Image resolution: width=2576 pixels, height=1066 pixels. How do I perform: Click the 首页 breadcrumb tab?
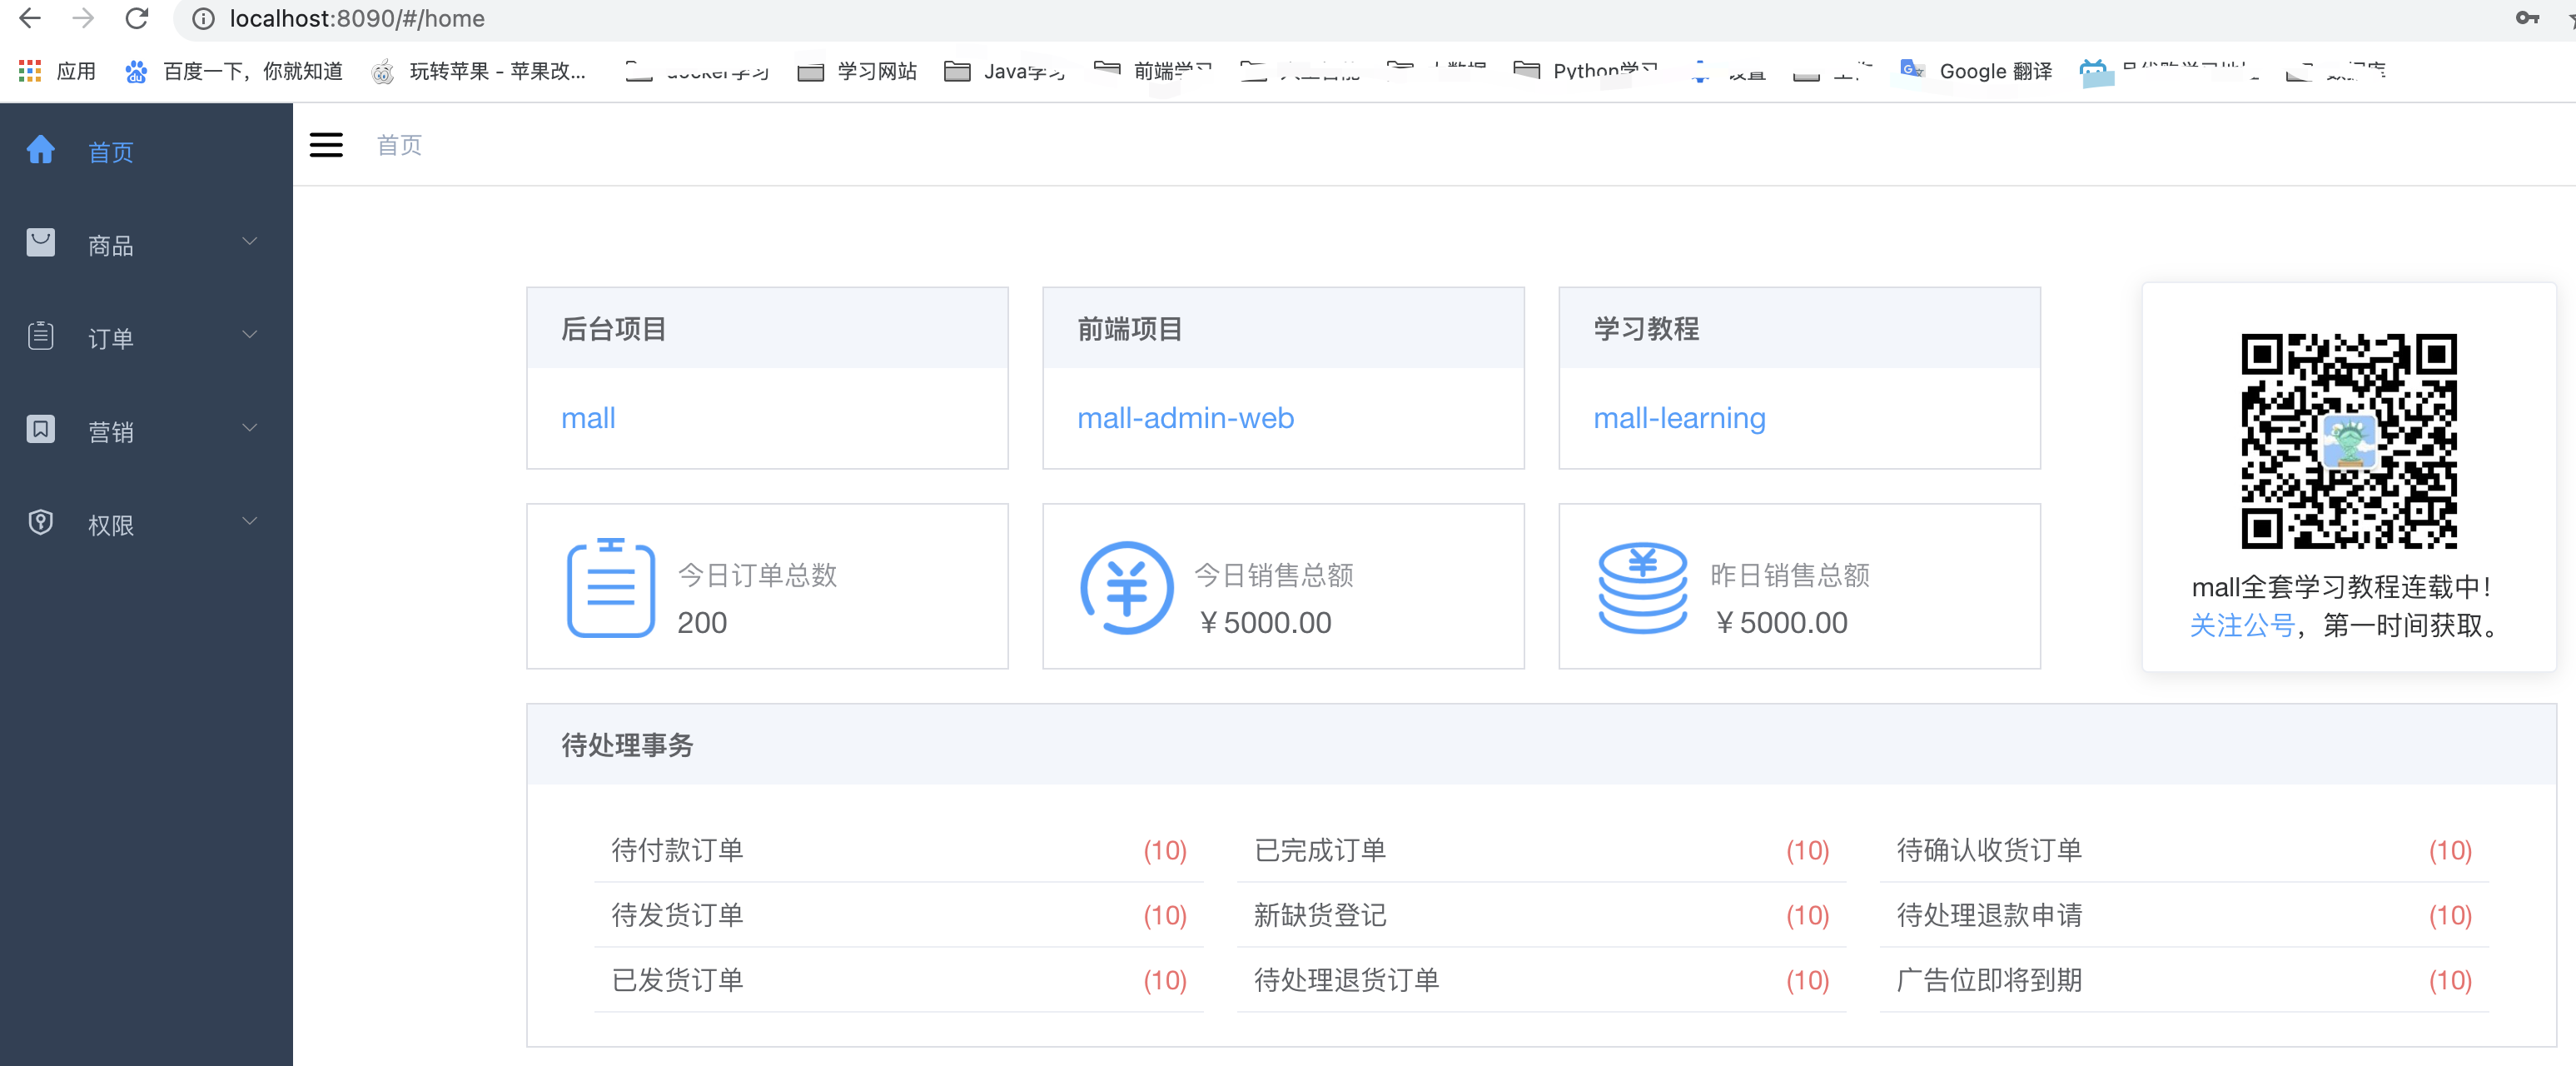point(399,146)
